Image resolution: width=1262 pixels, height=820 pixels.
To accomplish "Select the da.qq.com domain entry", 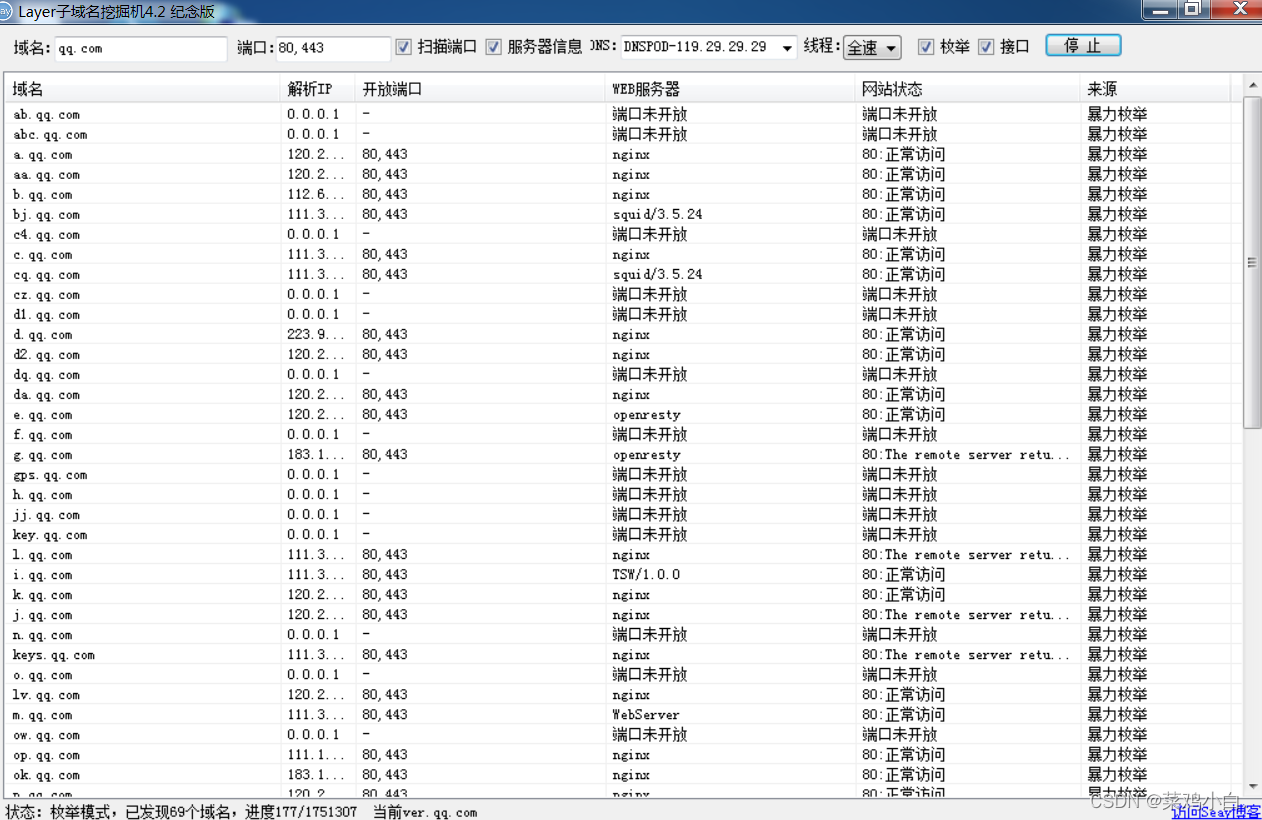I will (46, 395).
